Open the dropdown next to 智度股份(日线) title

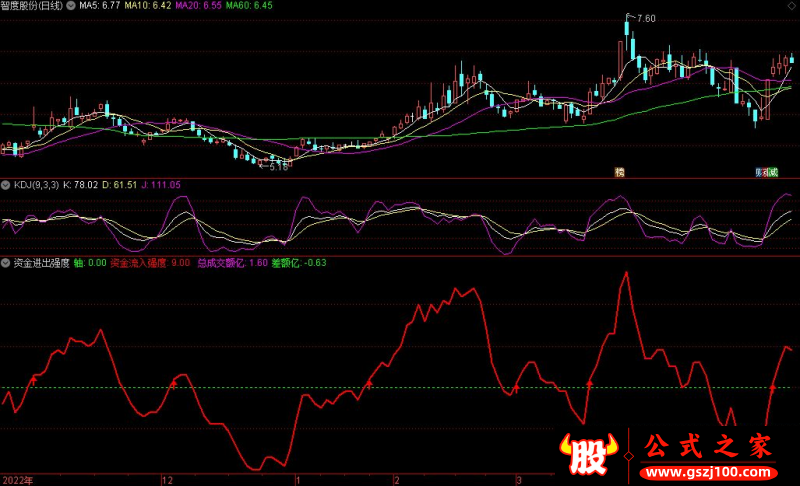pyautogui.click(x=71, y=6)
